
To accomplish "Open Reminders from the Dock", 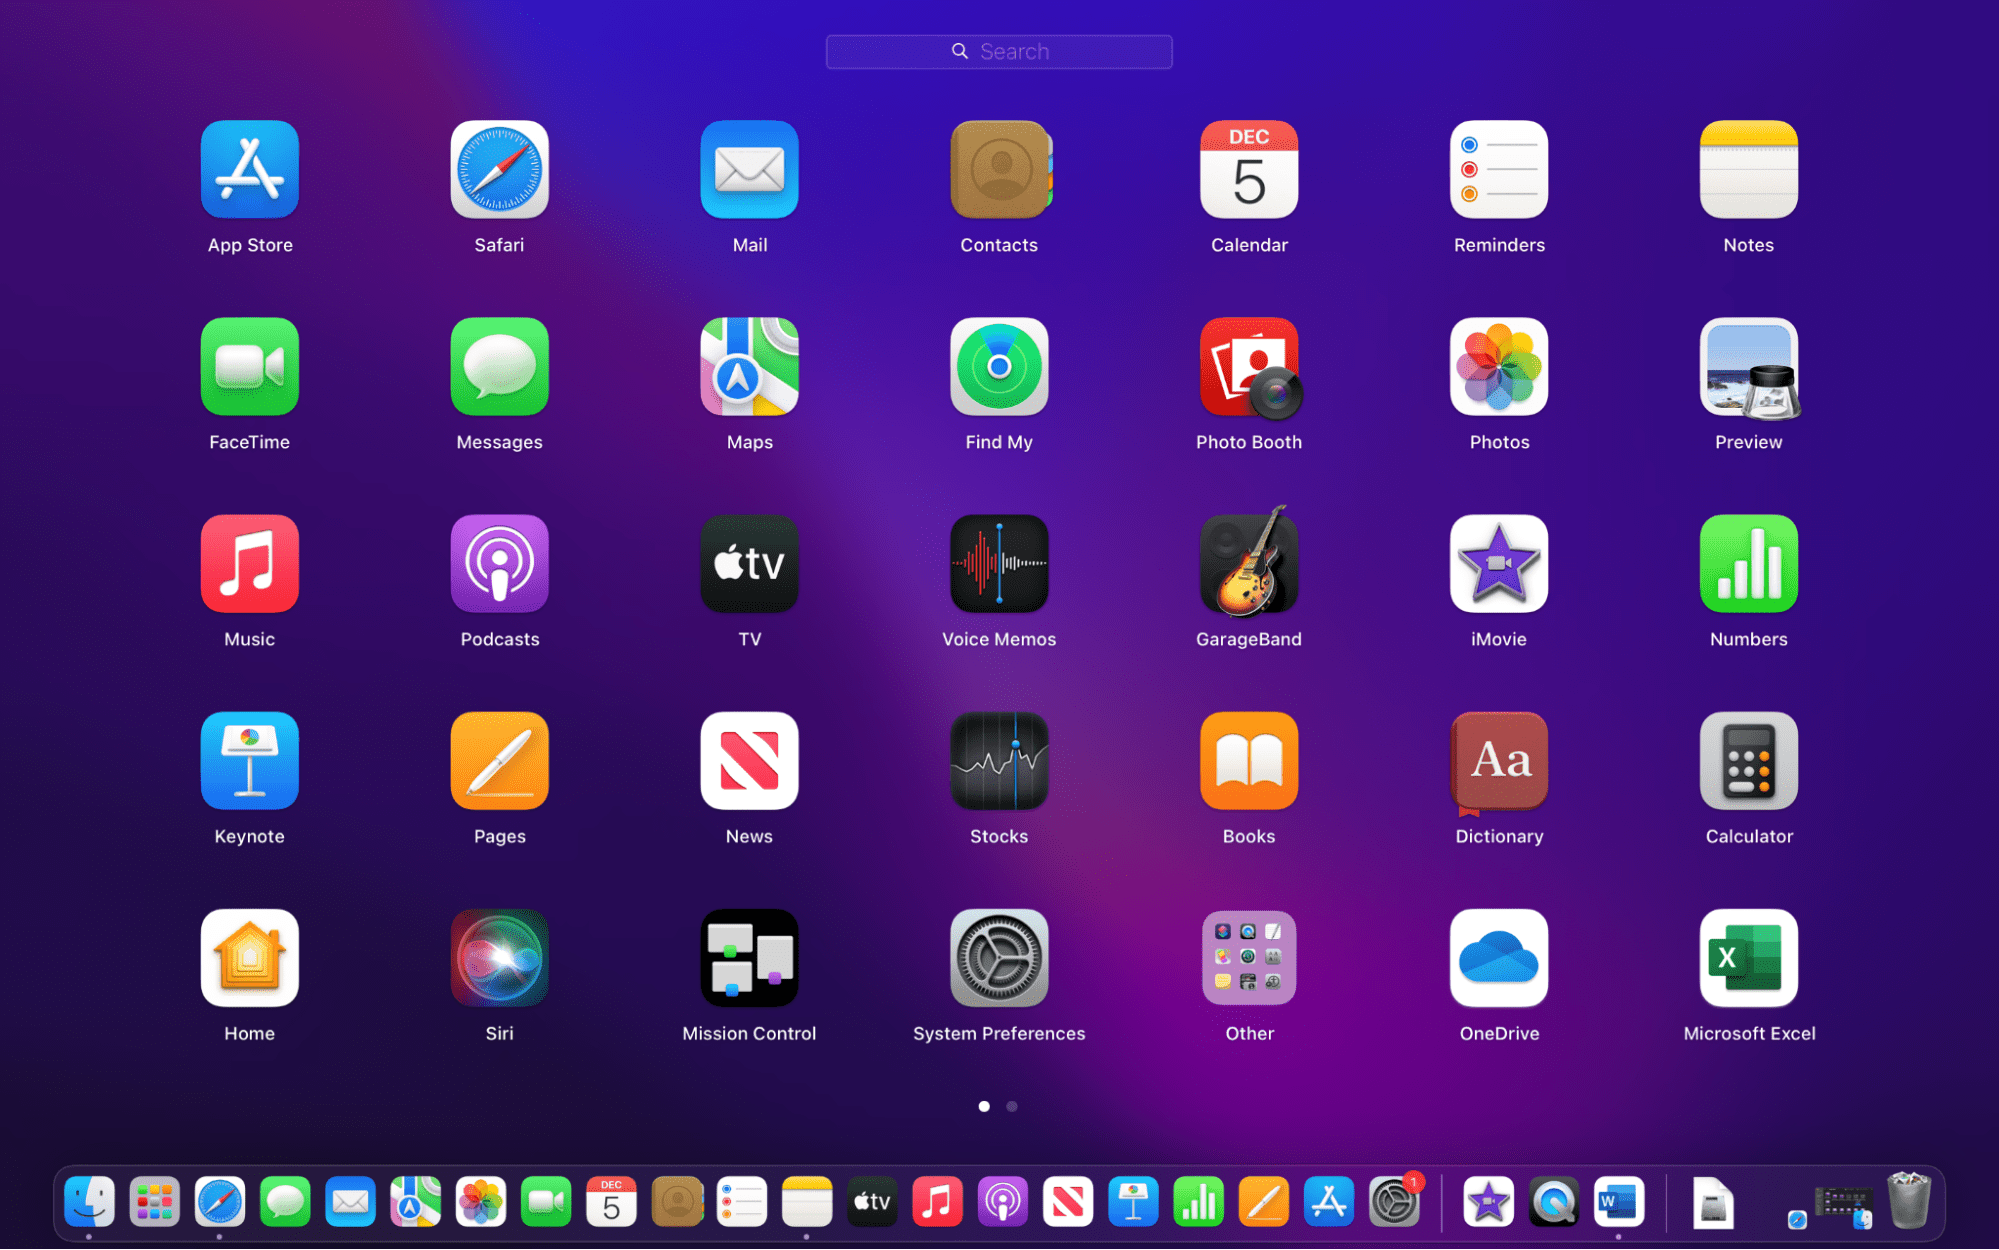I will coord(742,1201).
